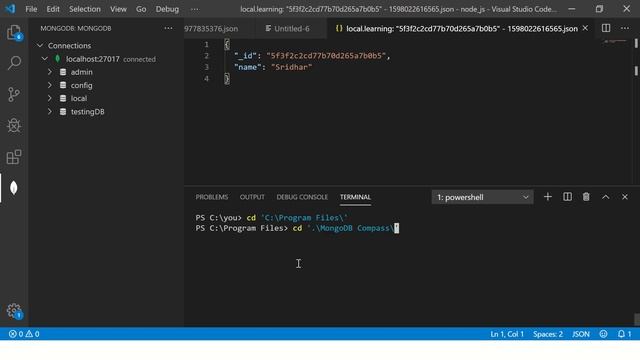The image size is (640, 360).
Task: Open the Search view icon
Action: 14,63
